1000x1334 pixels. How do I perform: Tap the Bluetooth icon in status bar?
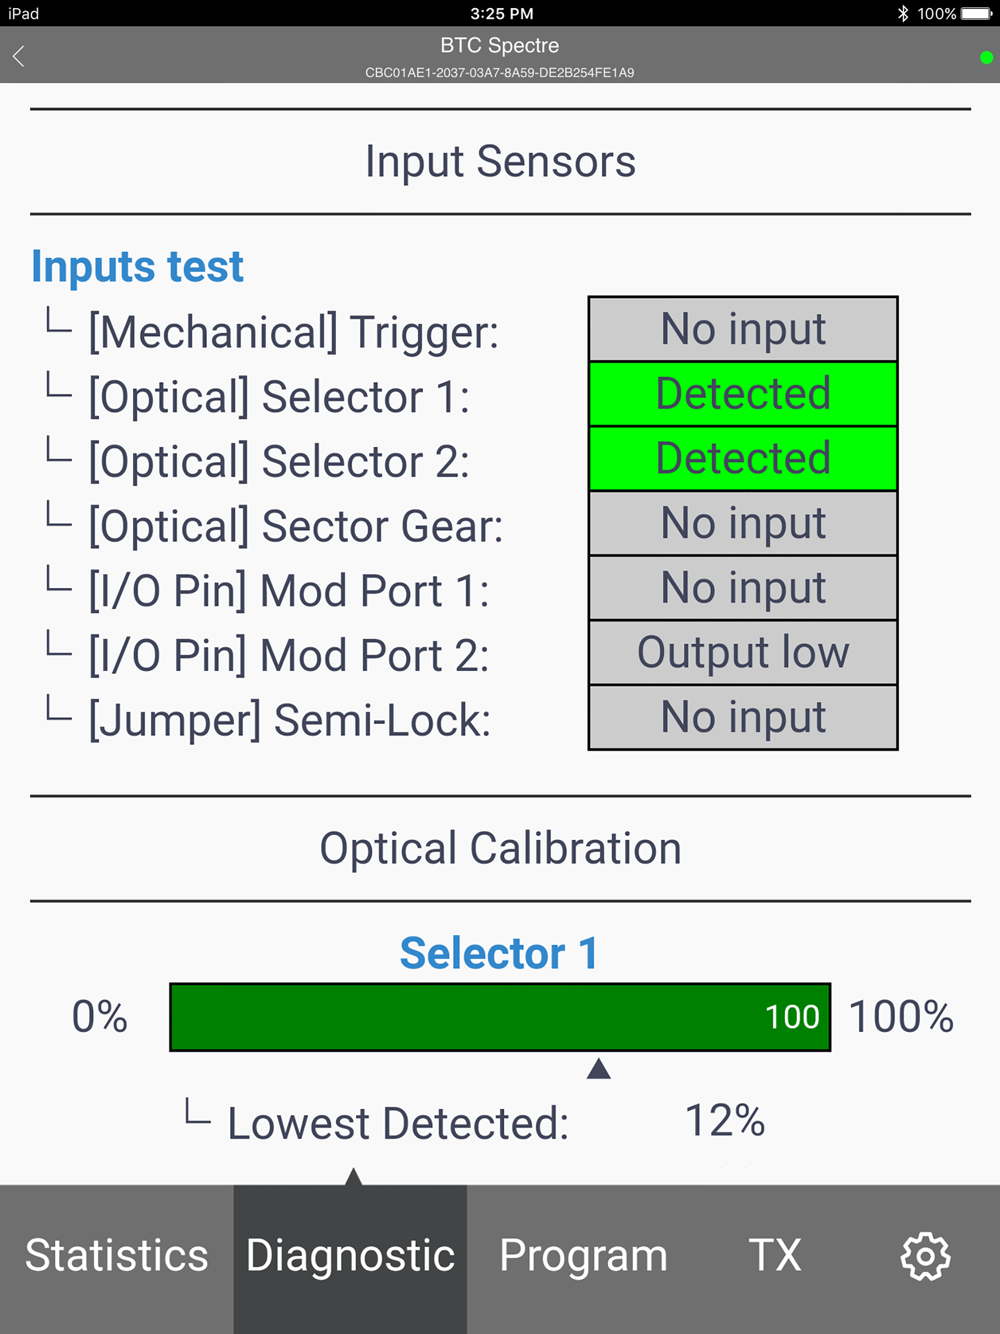(x=903, y=13)
